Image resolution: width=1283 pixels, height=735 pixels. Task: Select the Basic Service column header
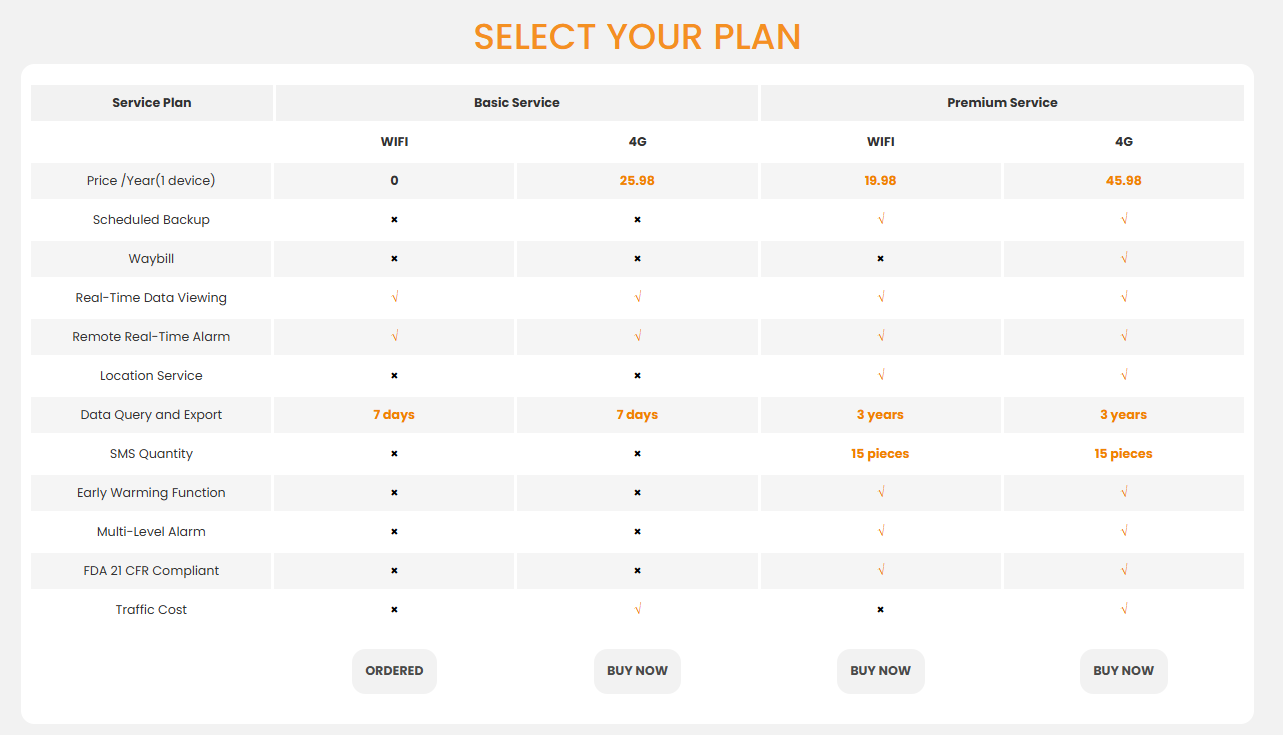click(516, 103)
